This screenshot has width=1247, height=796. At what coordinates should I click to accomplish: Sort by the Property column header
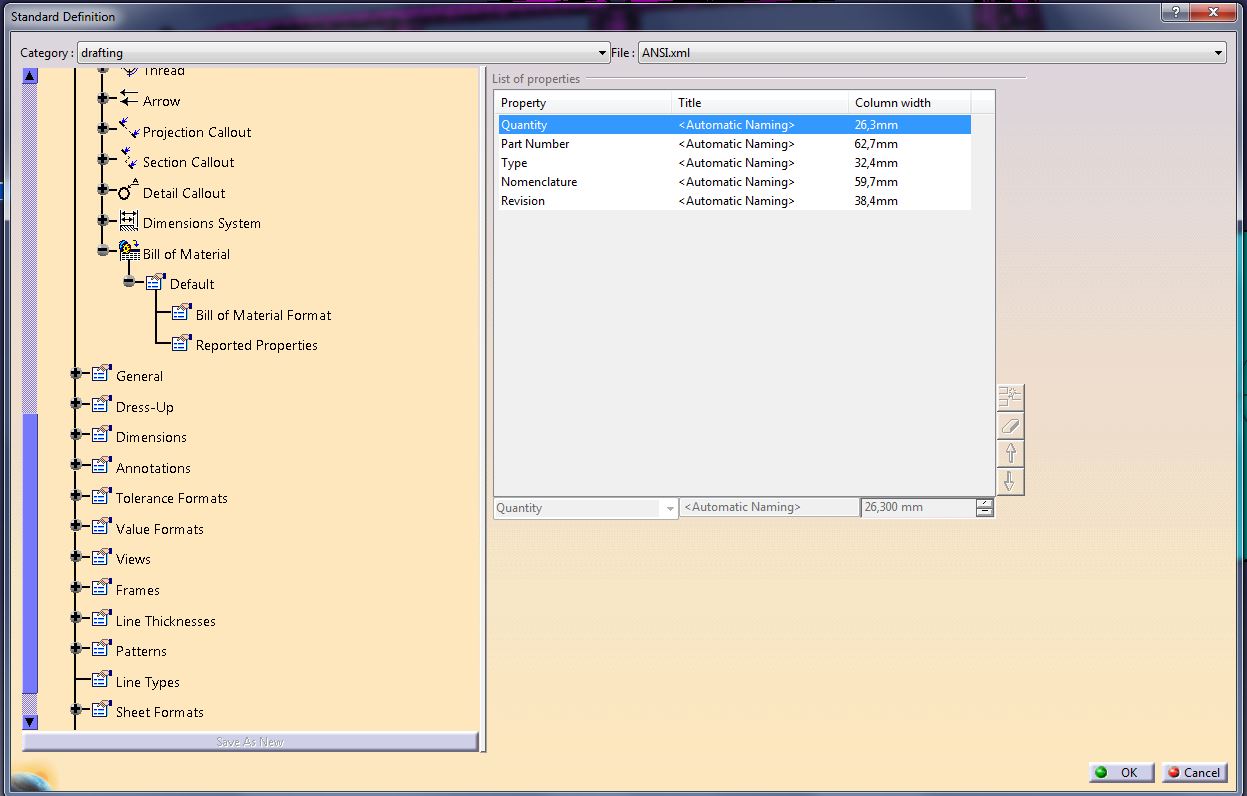pos(584,103)
